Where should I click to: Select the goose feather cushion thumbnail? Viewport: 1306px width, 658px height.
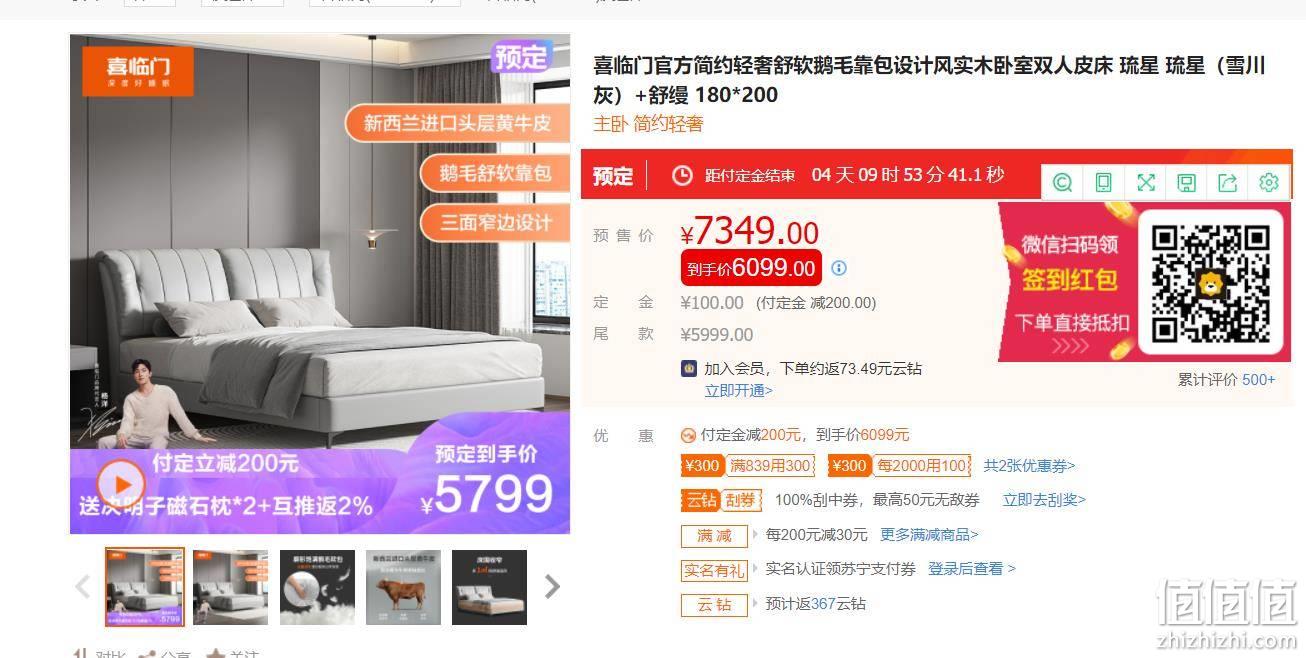317,587
